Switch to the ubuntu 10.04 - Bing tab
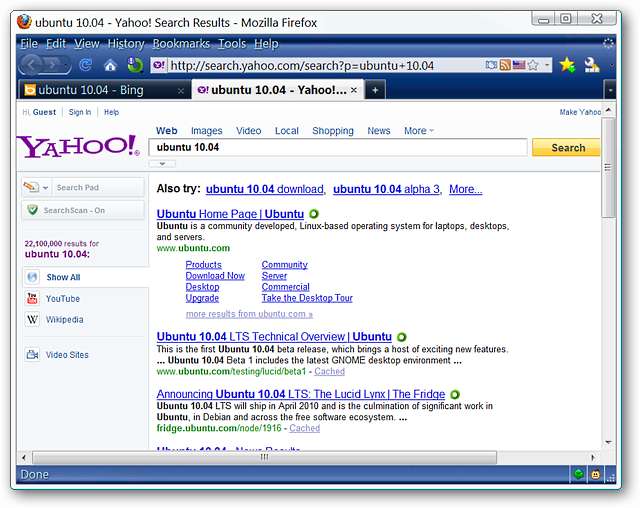The image size is (640, 508). [x=100, y=90]
